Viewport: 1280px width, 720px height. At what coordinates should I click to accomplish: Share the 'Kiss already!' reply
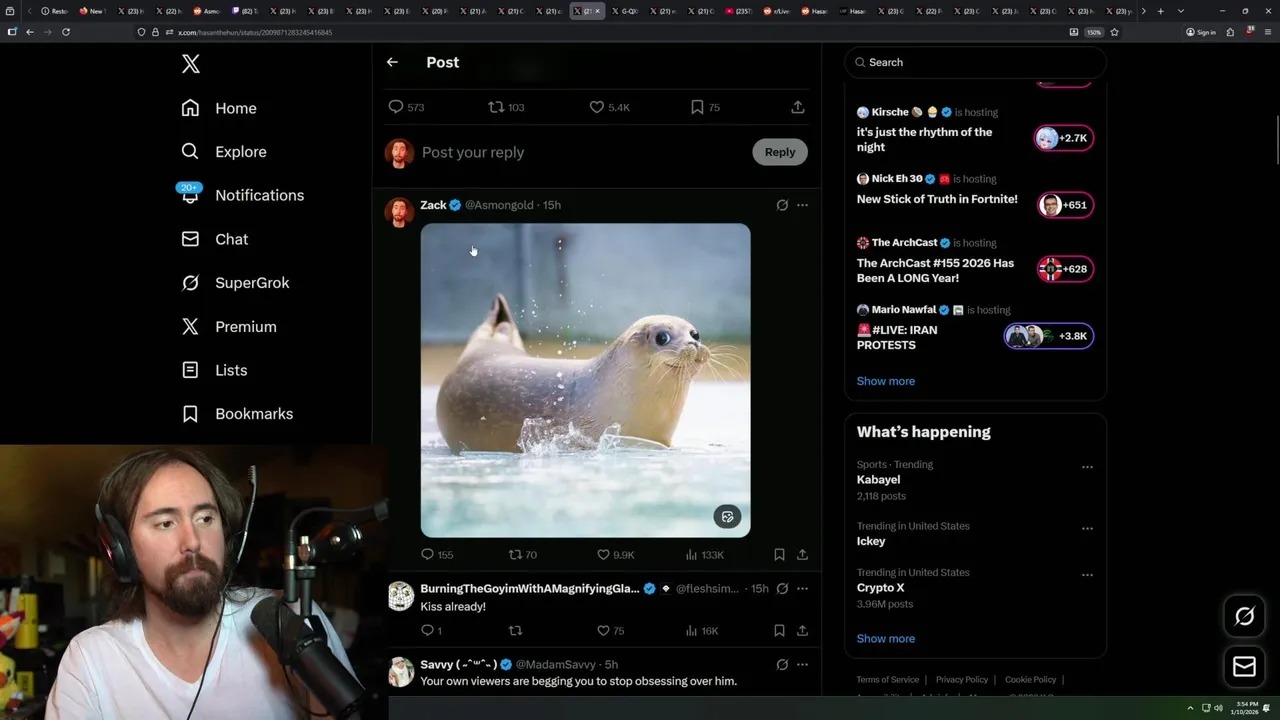[802, 631]
